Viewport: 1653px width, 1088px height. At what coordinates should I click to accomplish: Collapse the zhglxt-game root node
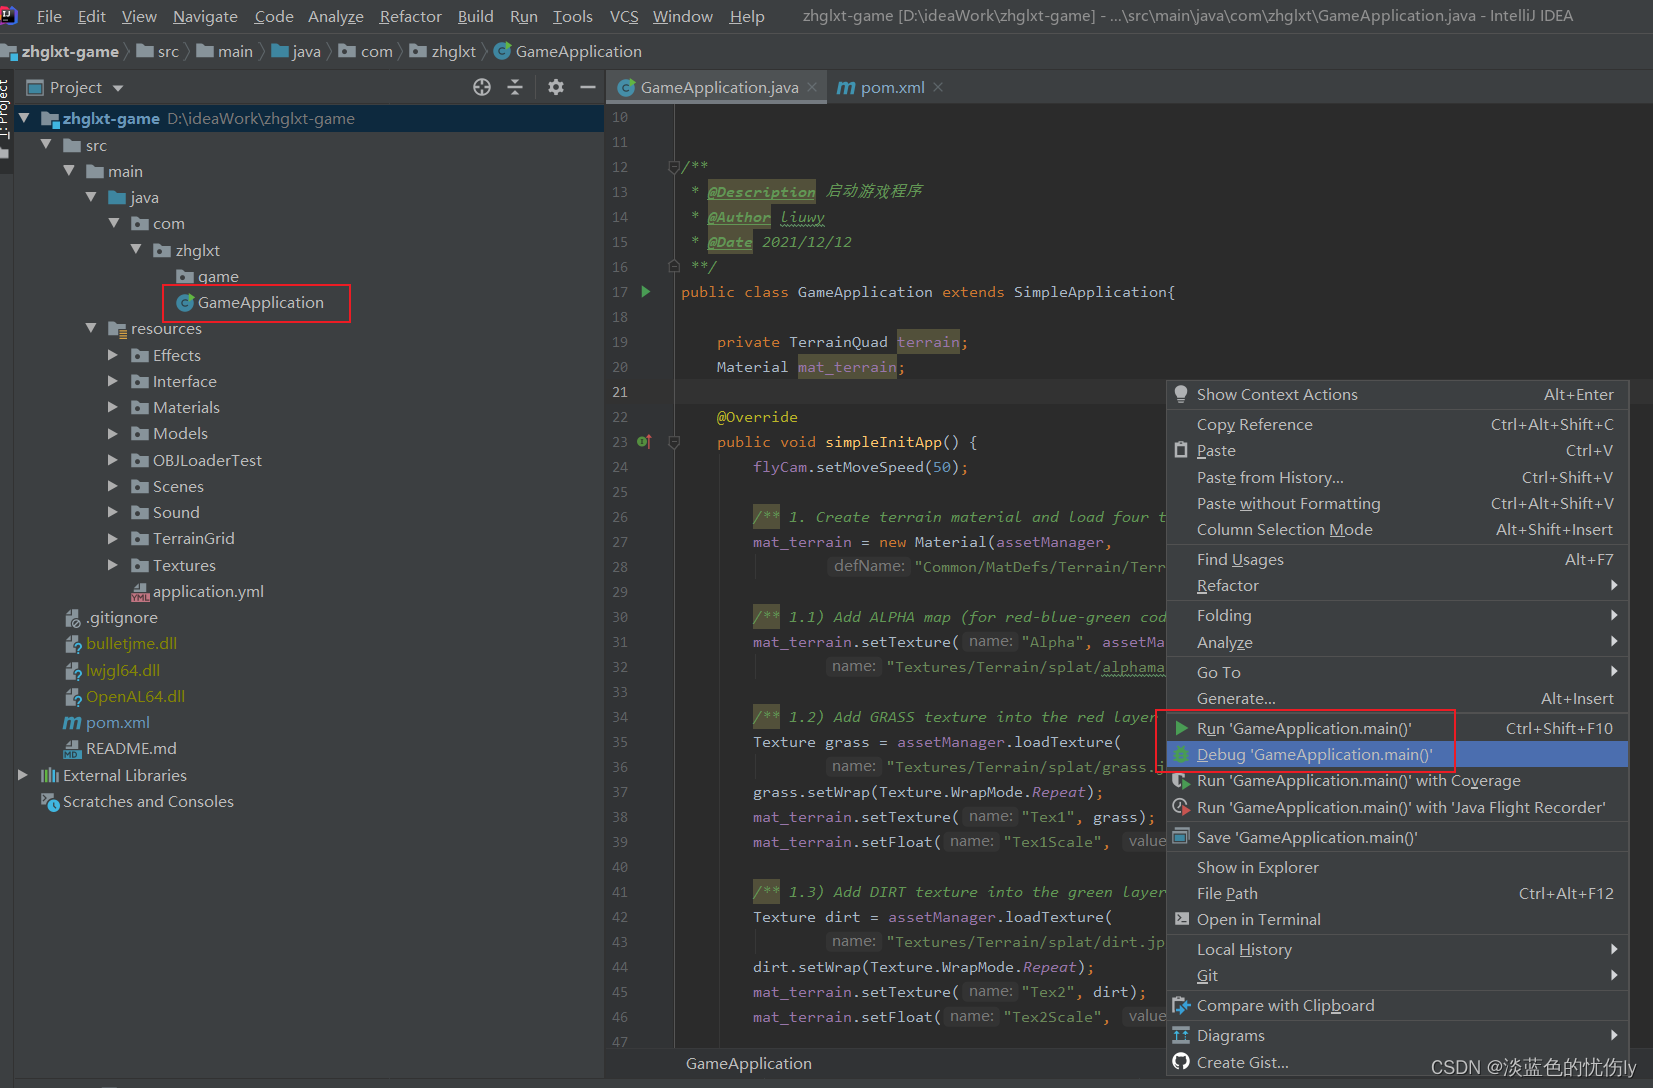tap(23, 118)
